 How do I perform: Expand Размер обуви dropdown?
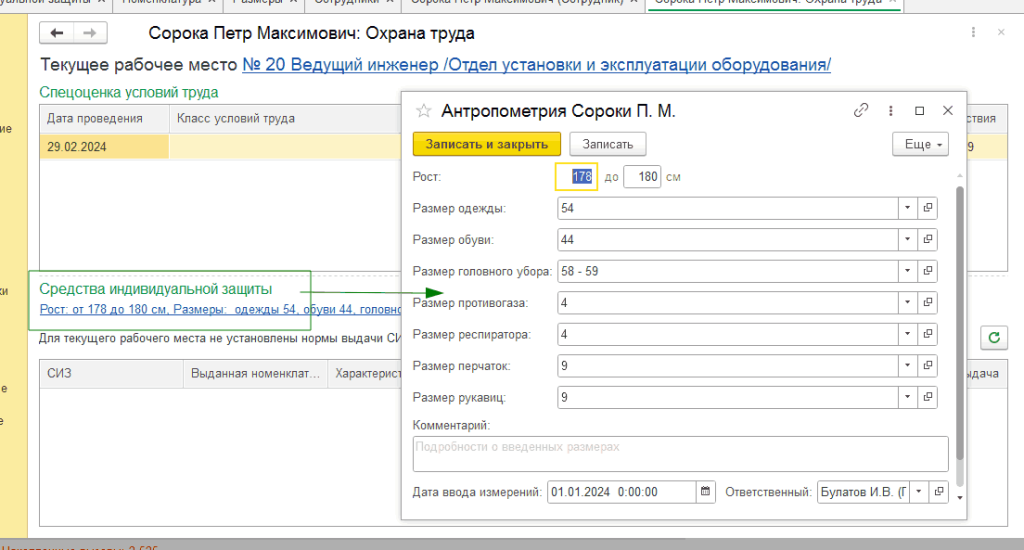coord(907,239)
